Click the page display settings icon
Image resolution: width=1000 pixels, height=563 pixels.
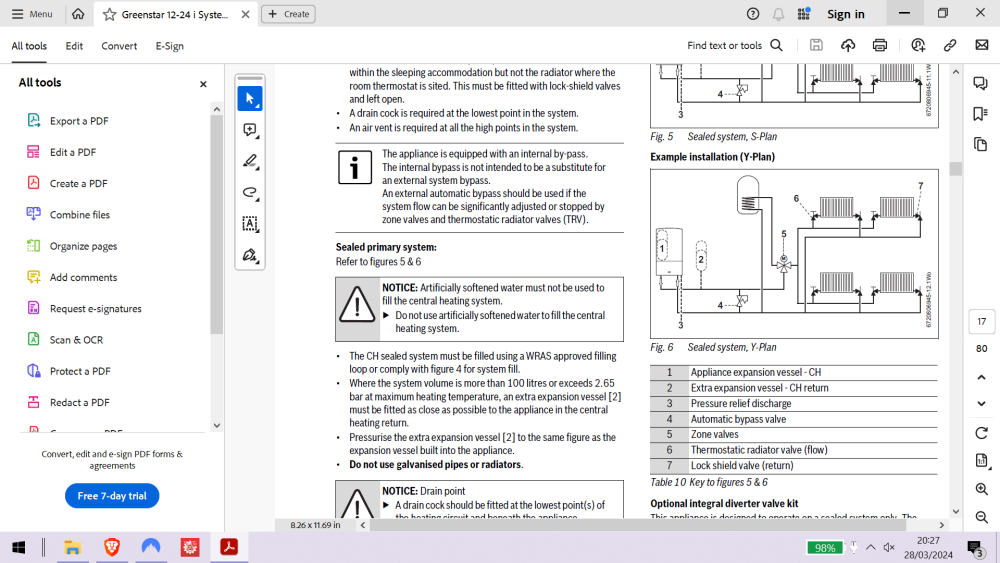pyautogui.click(x=981, y=460)
